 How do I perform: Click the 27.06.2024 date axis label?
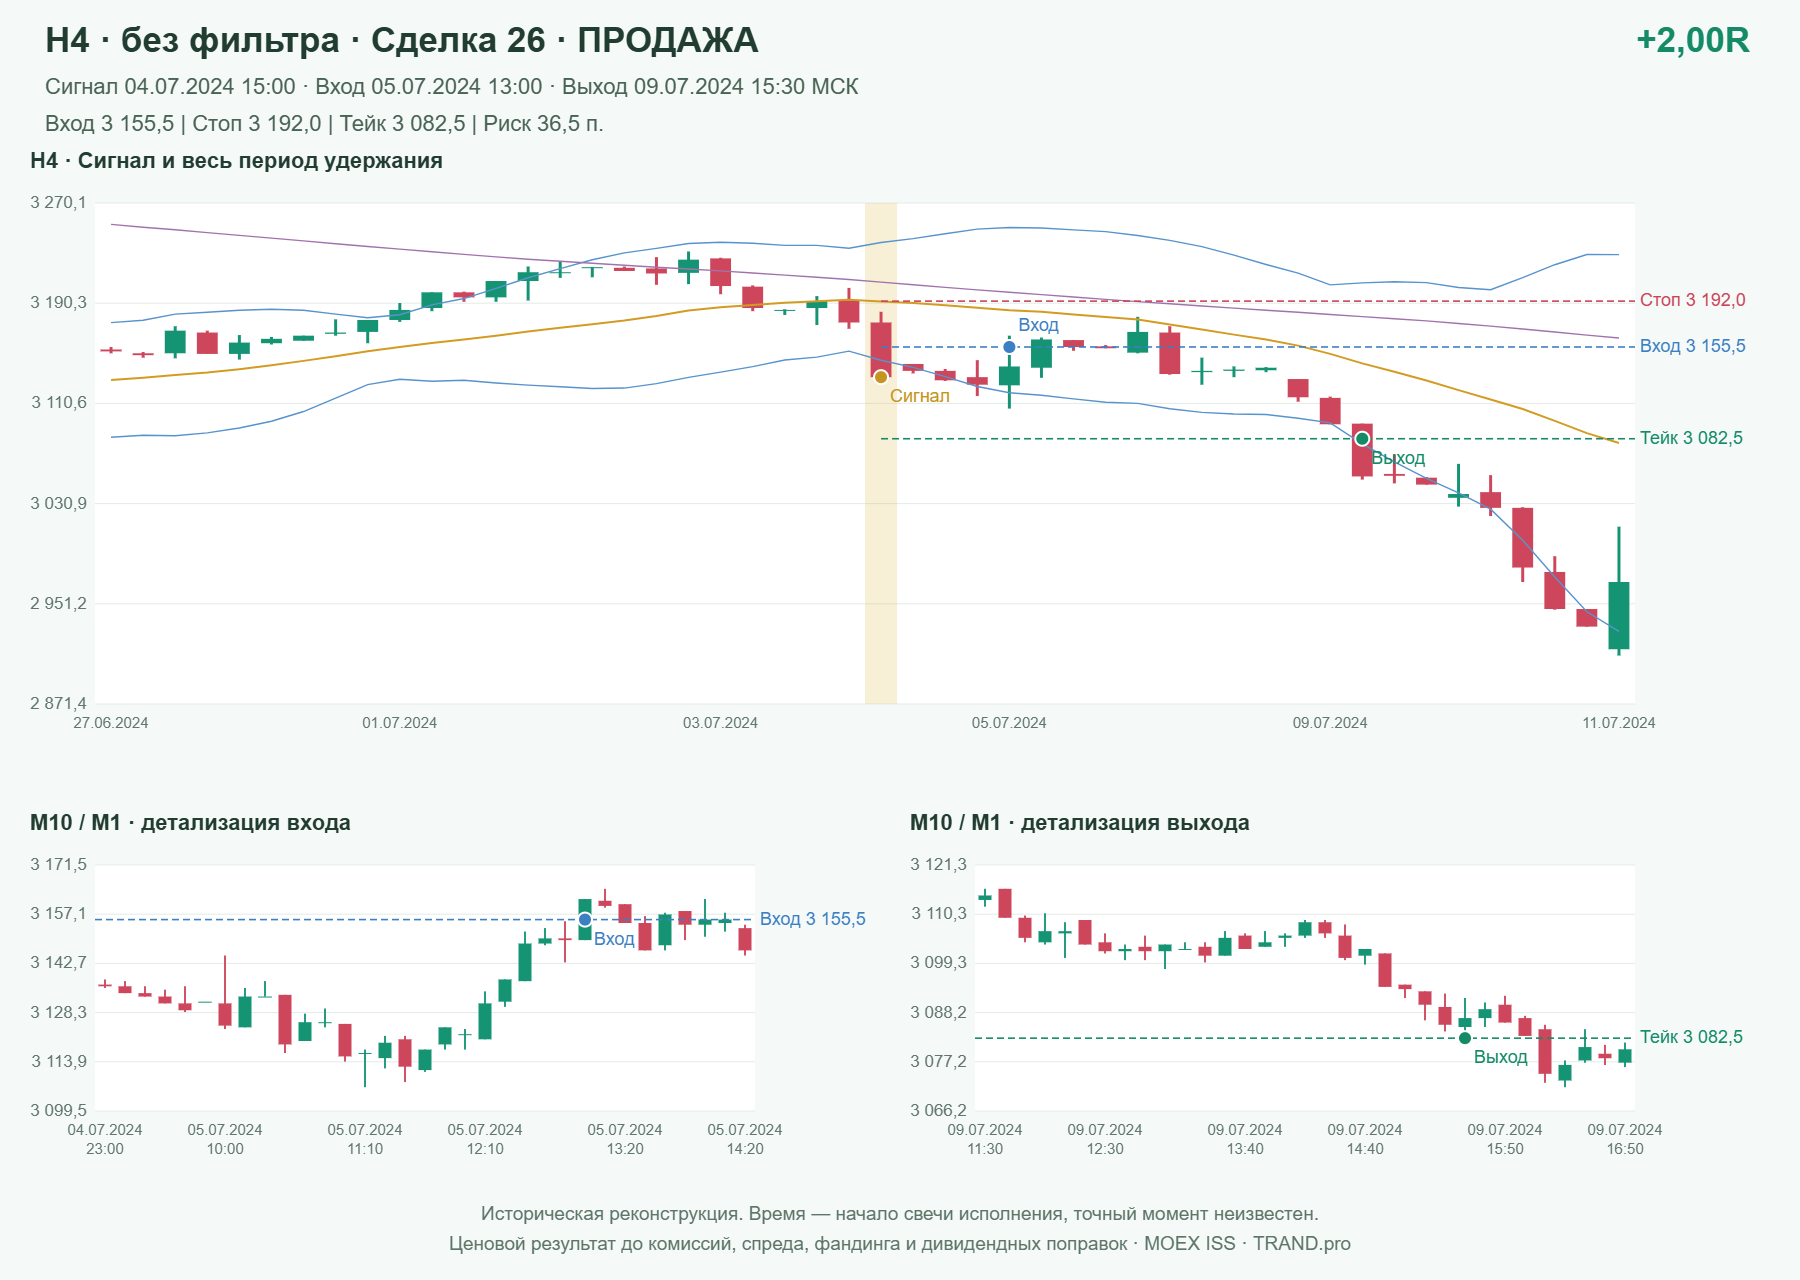point(111,723)
